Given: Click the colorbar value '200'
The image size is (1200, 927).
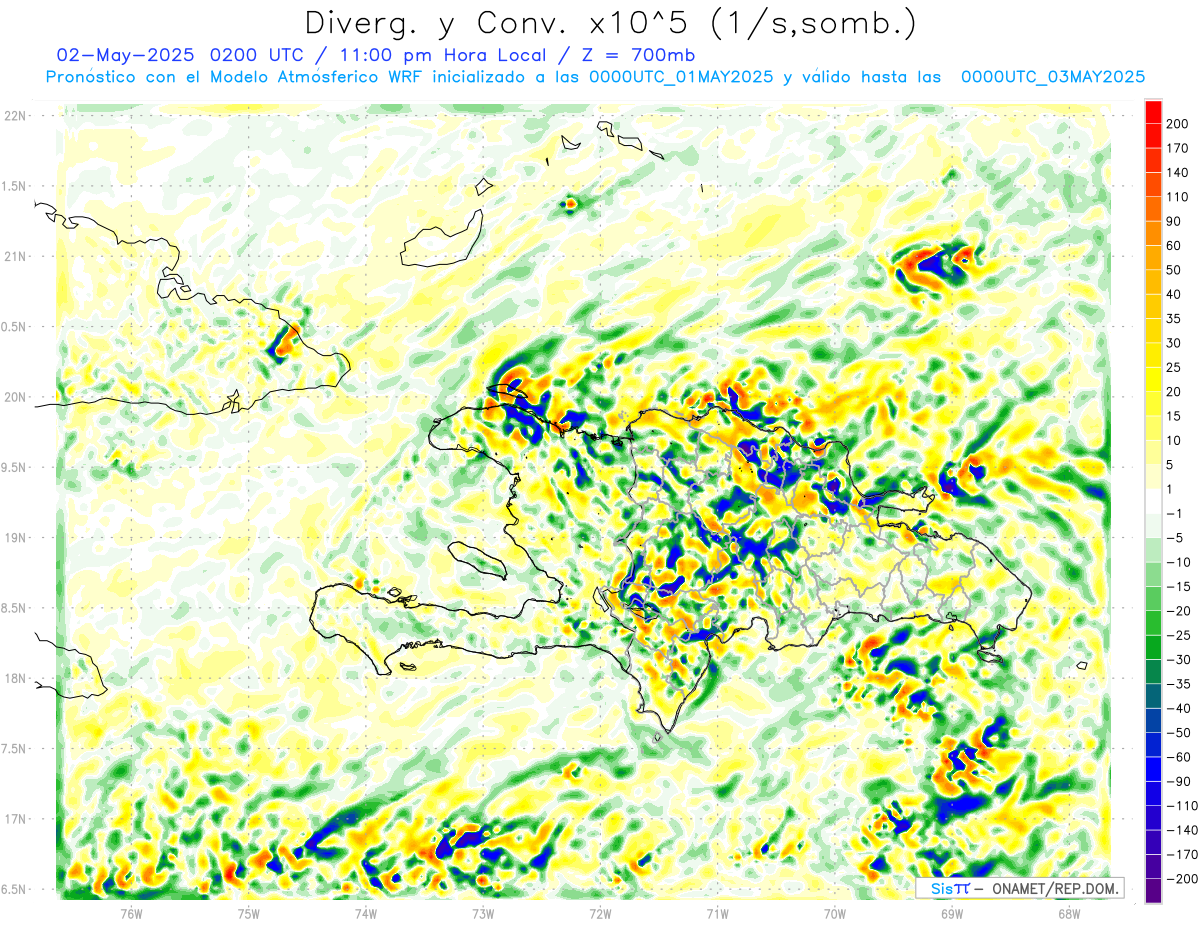Looking at the screenshot, I should click(x=1177, y=123).
